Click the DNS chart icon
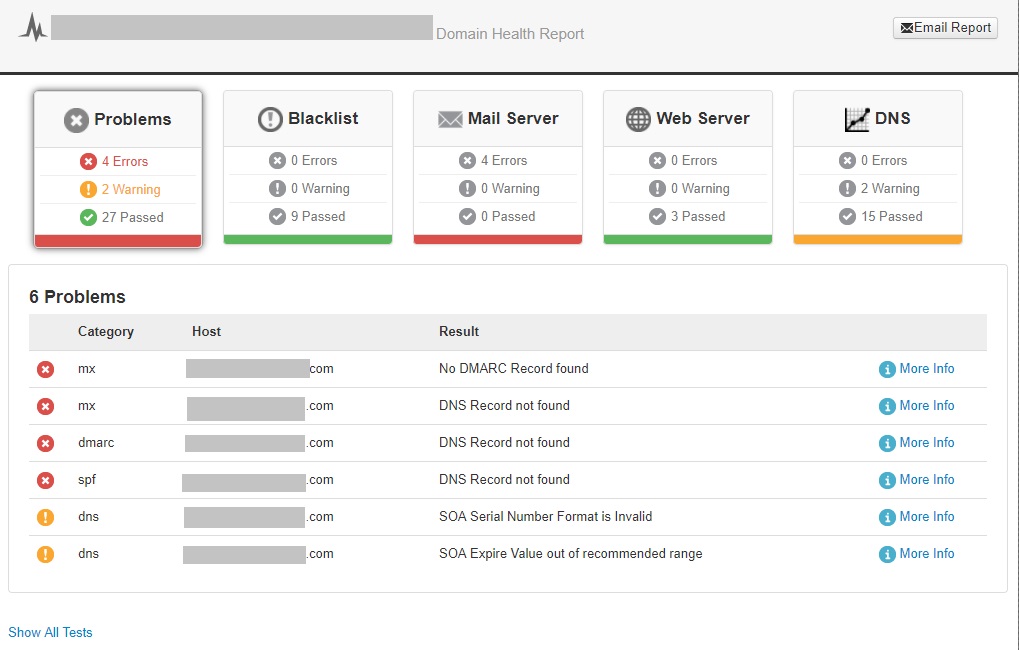The image size is (1019, 650). point(857,119)
